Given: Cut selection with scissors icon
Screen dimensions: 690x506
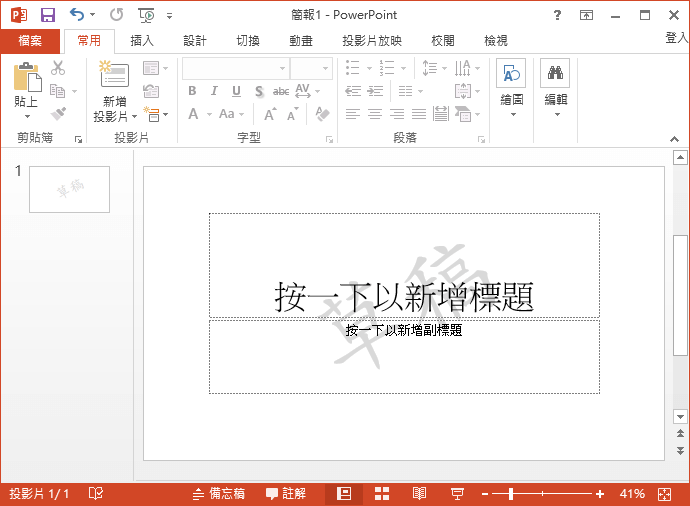Looking at the screenshot, I should point(58,68).
